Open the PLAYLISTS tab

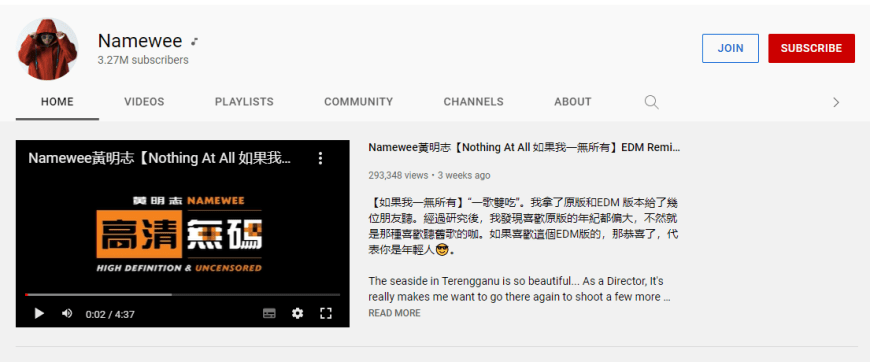pos(244,102)
